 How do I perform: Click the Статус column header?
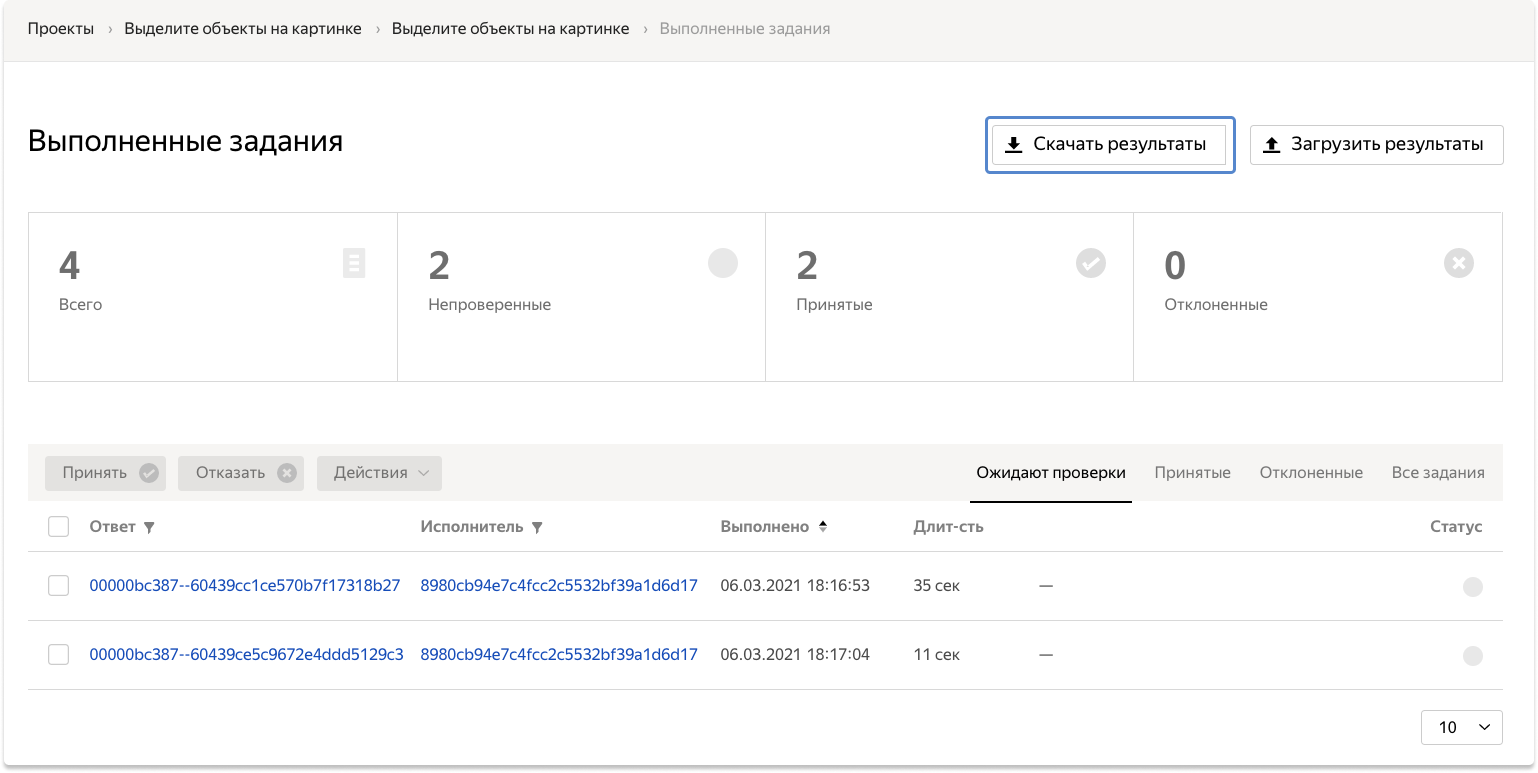[x=1456, y=526]
